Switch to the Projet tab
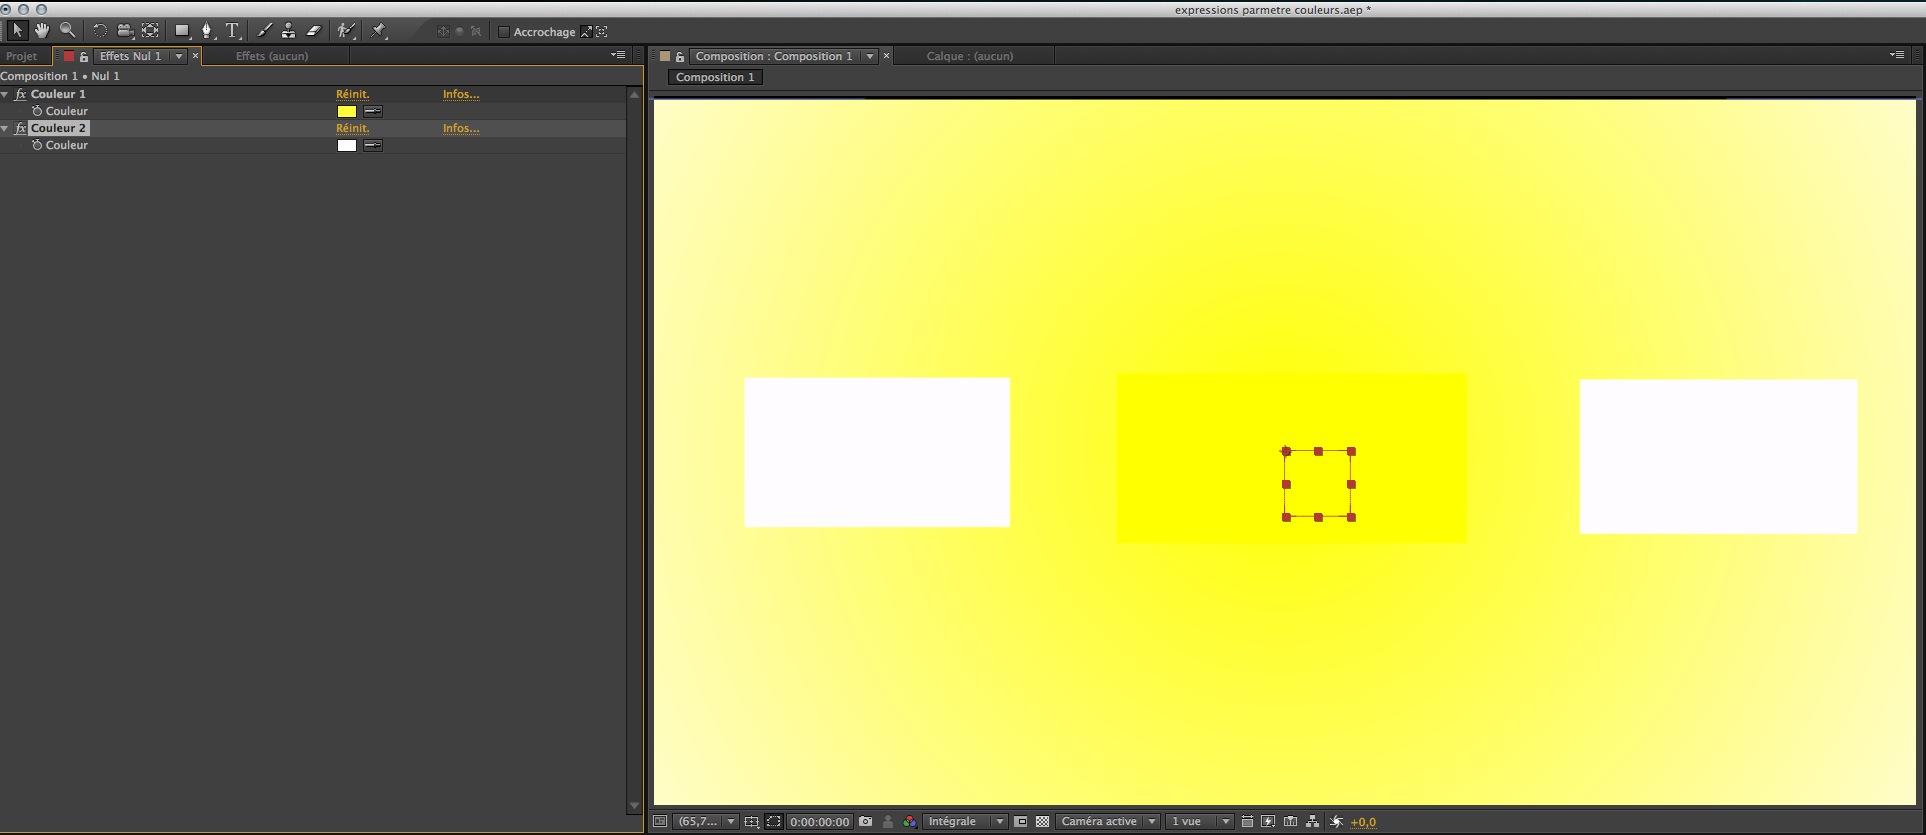The height and width of the screenshot is (835, 1926). (x=22, y=56)
